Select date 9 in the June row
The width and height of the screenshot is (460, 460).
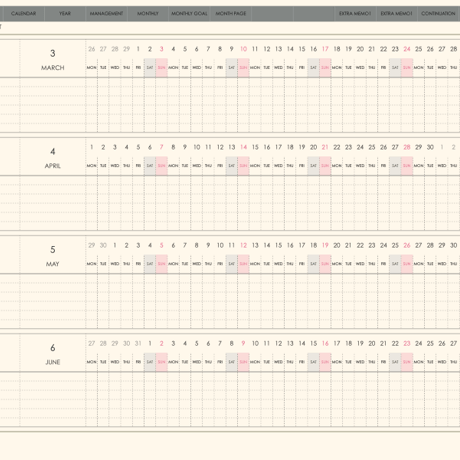coord(243,343)
